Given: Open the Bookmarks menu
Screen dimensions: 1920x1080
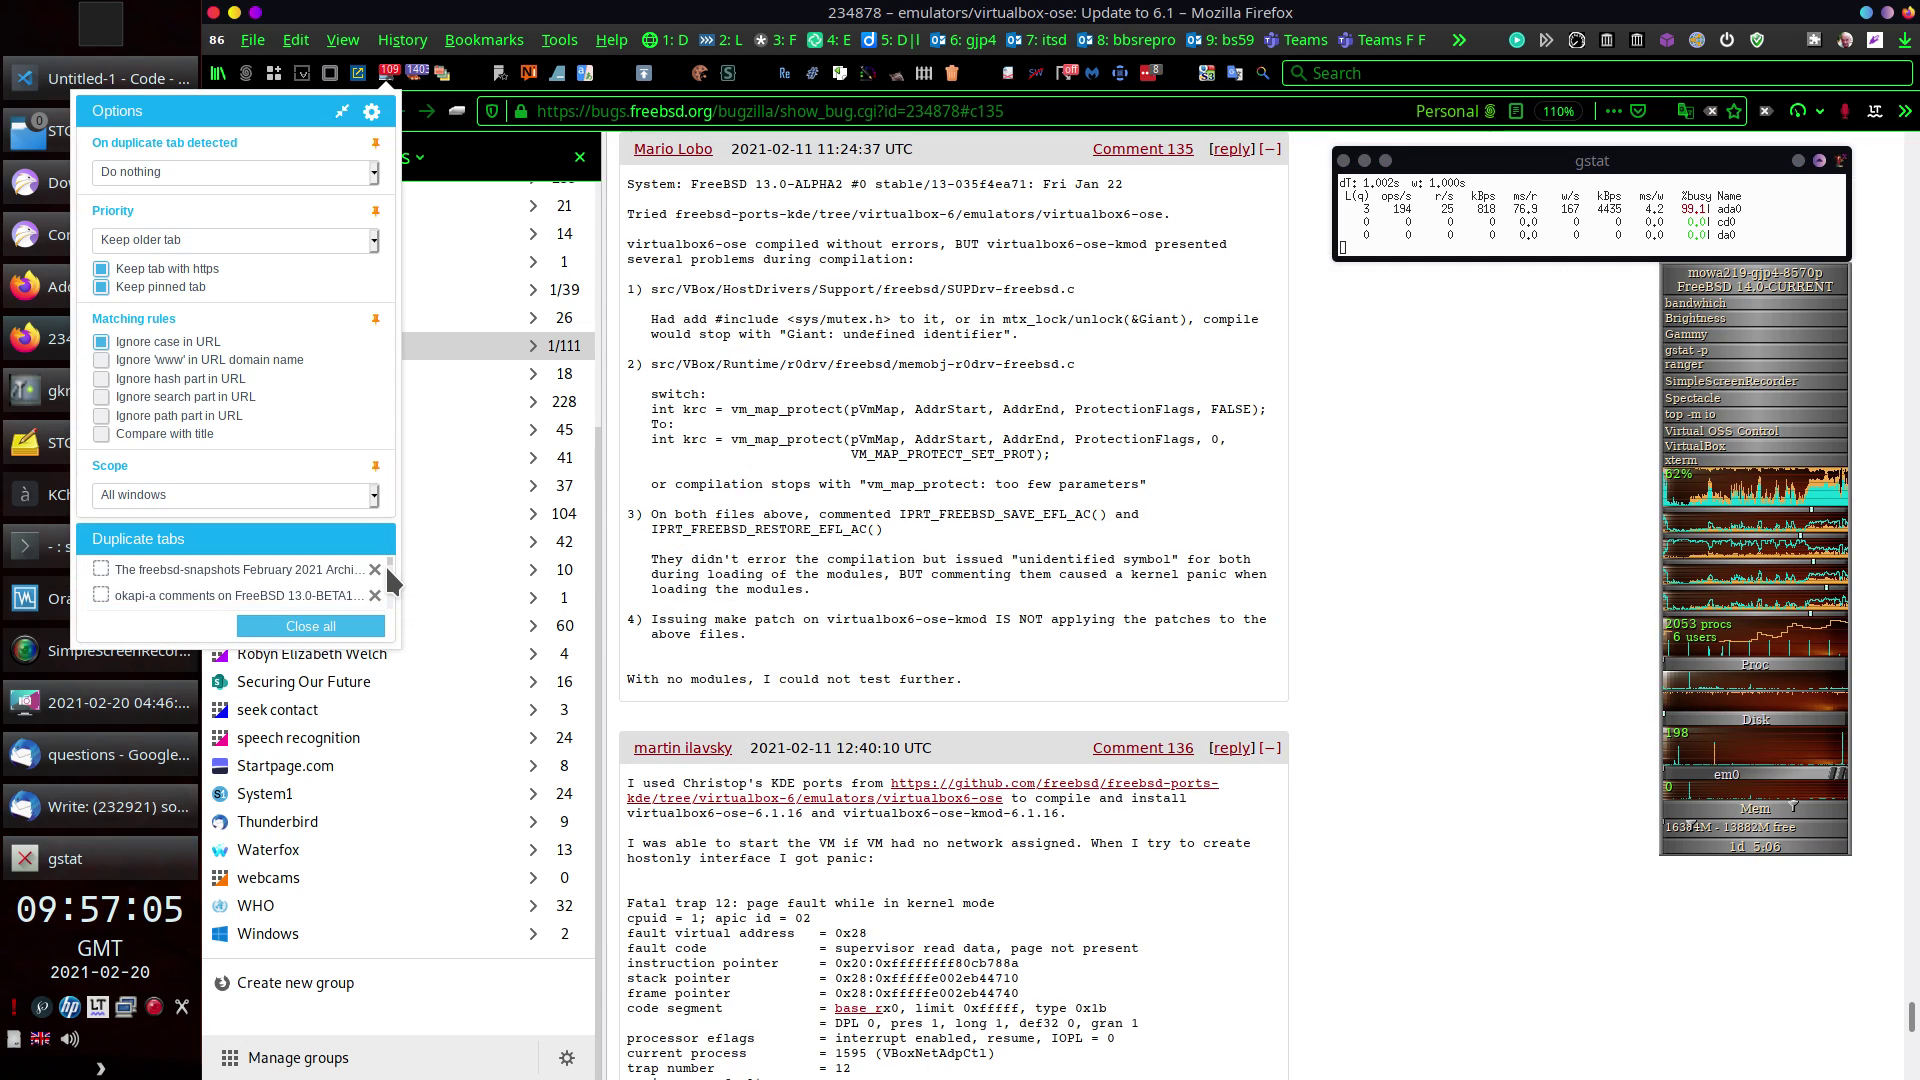Looking at the screenshot, I should (484, 40).
